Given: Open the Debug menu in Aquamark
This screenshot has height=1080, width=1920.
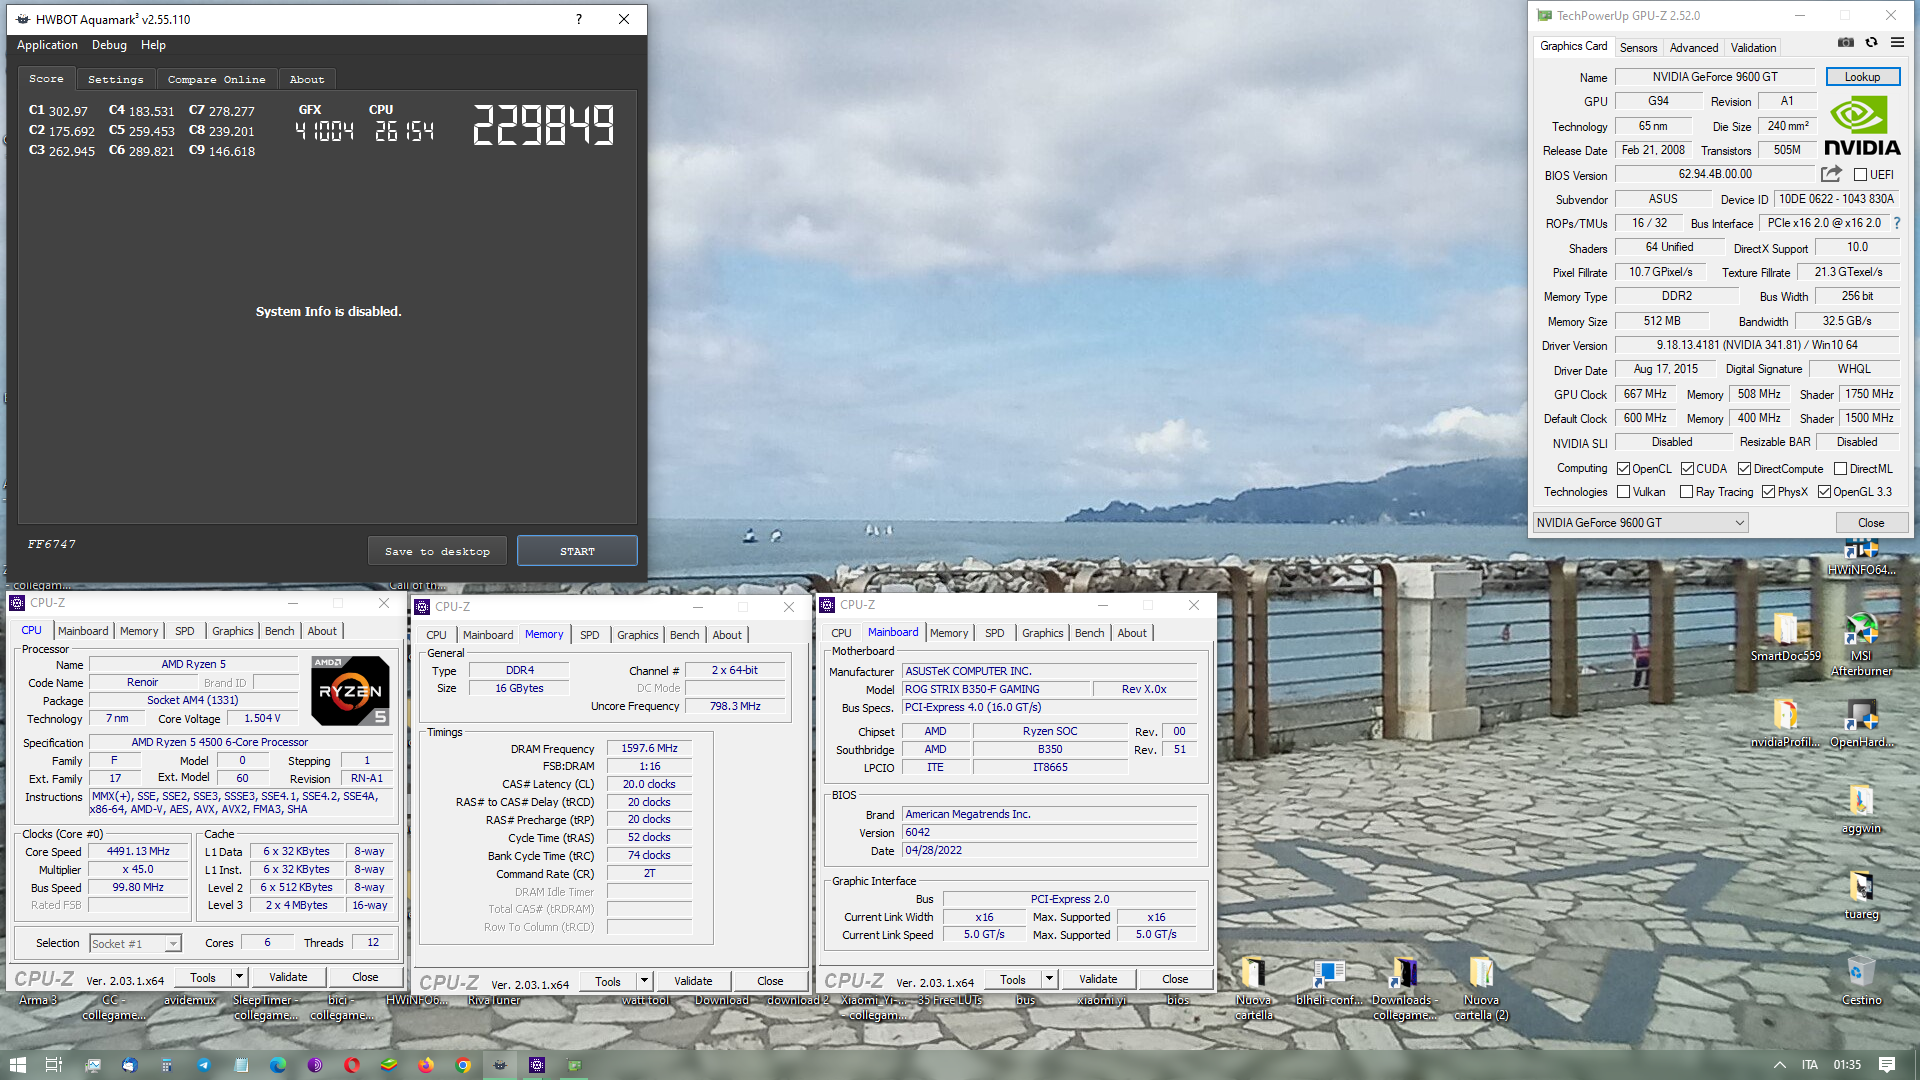Looking at the screenshot, I should pos(109,45).
